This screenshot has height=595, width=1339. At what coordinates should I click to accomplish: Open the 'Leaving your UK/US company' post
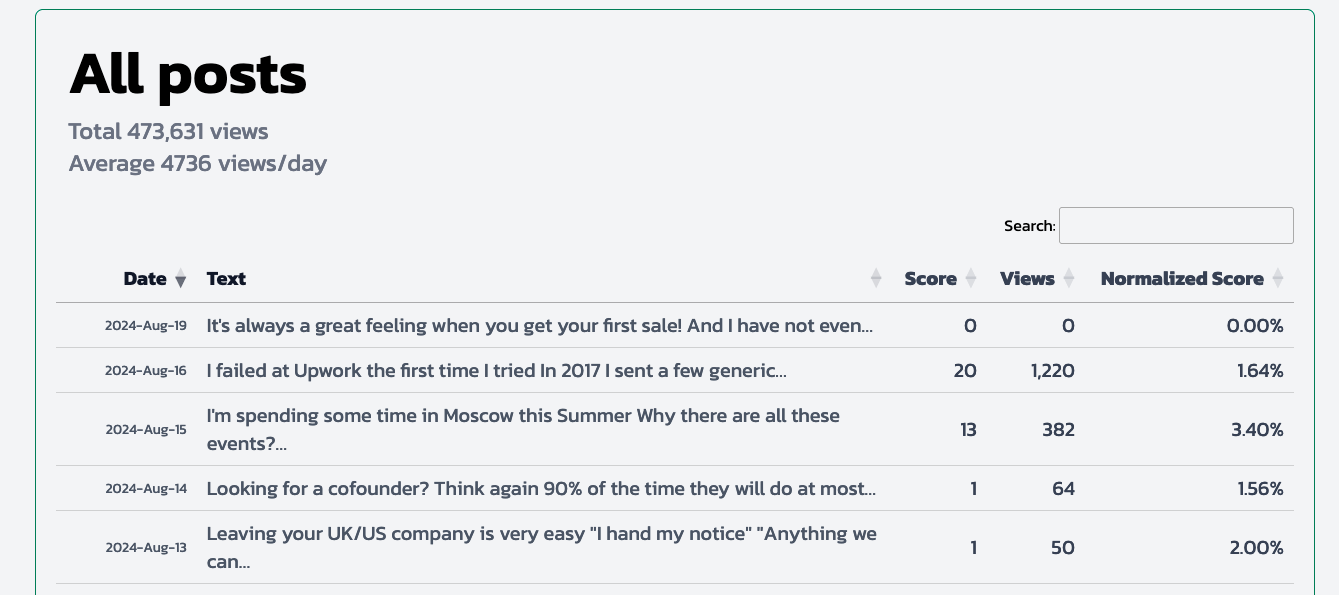pos(541,547)
